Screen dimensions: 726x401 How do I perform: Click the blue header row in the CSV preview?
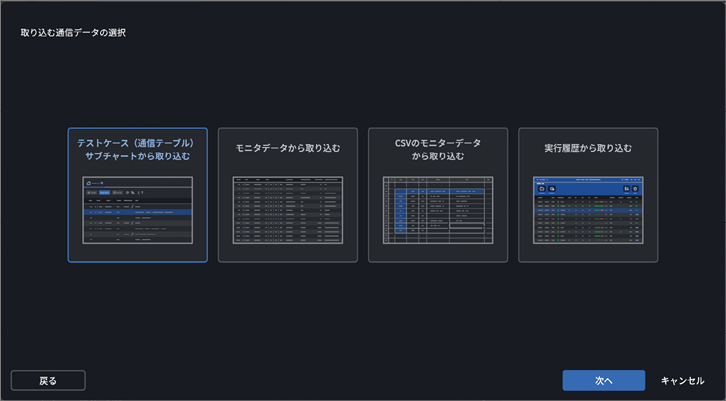click(x=439, y=191)
